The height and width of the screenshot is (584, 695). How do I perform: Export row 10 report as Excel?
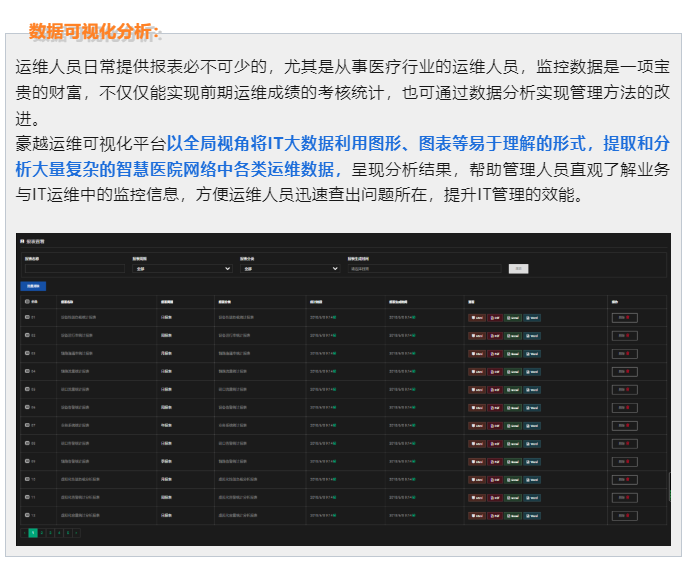click(x=513, y=478)
